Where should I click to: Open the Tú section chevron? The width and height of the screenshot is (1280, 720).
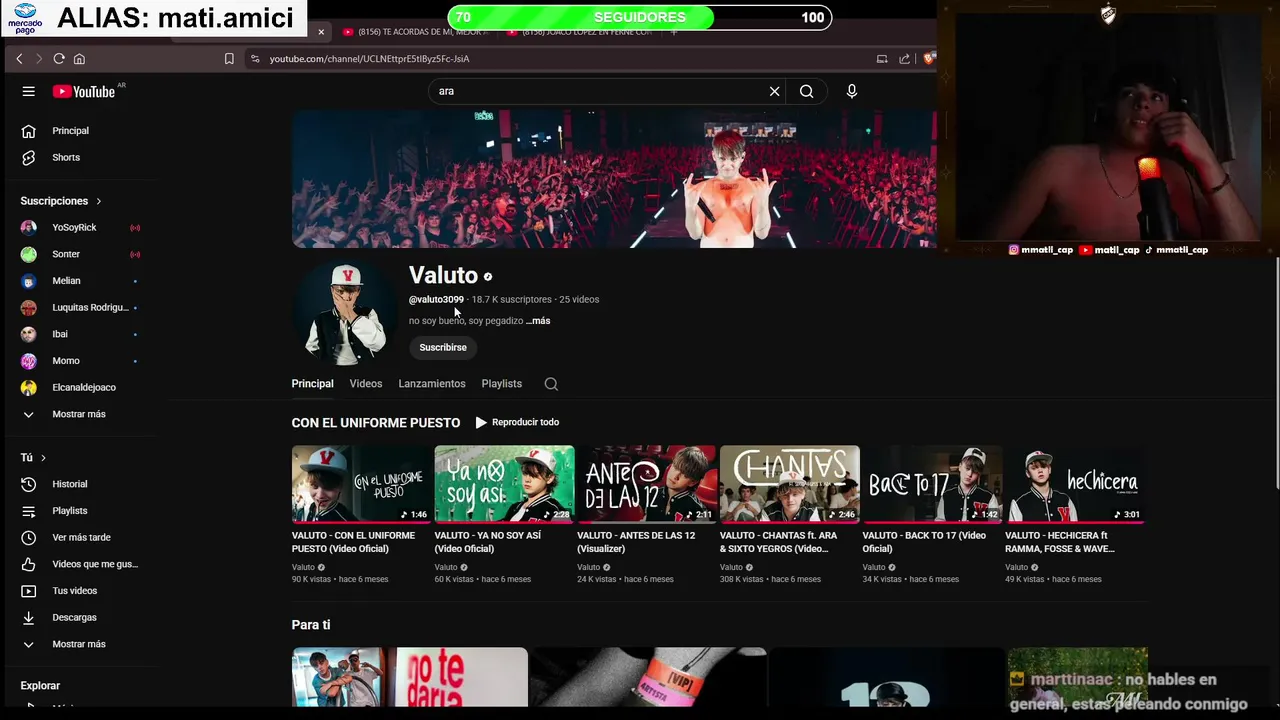tap(43, 458)
